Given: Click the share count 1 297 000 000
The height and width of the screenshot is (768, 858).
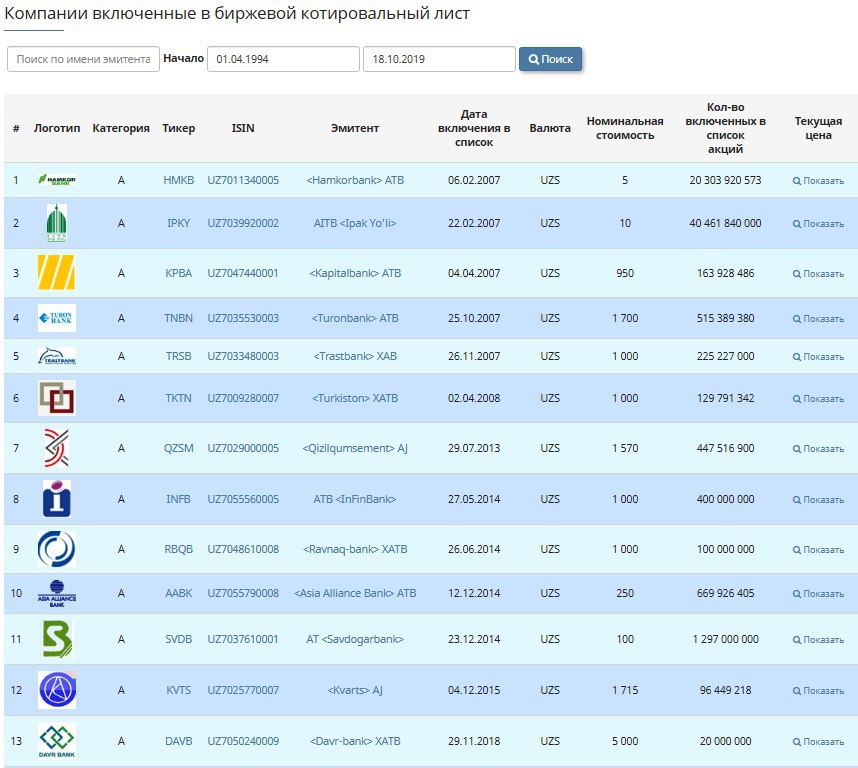Looking at the screenshot, I should (x=726, y=639).
